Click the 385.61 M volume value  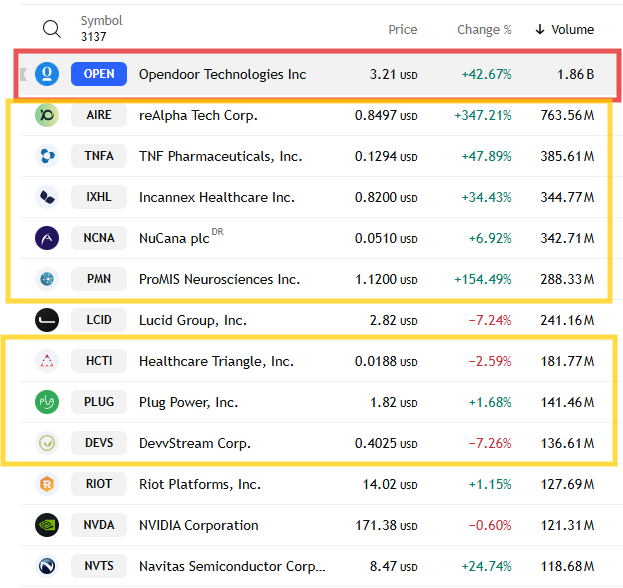(567, 156)
